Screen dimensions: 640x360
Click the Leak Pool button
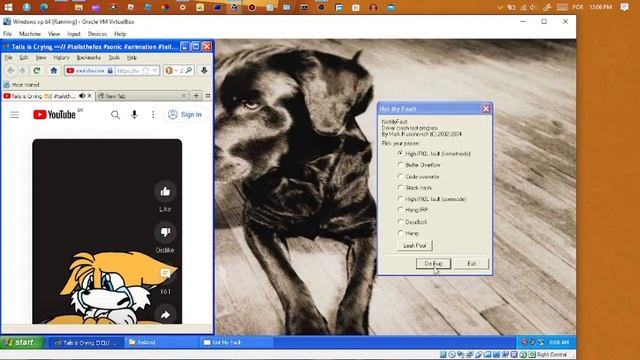(x=414, y=245)
